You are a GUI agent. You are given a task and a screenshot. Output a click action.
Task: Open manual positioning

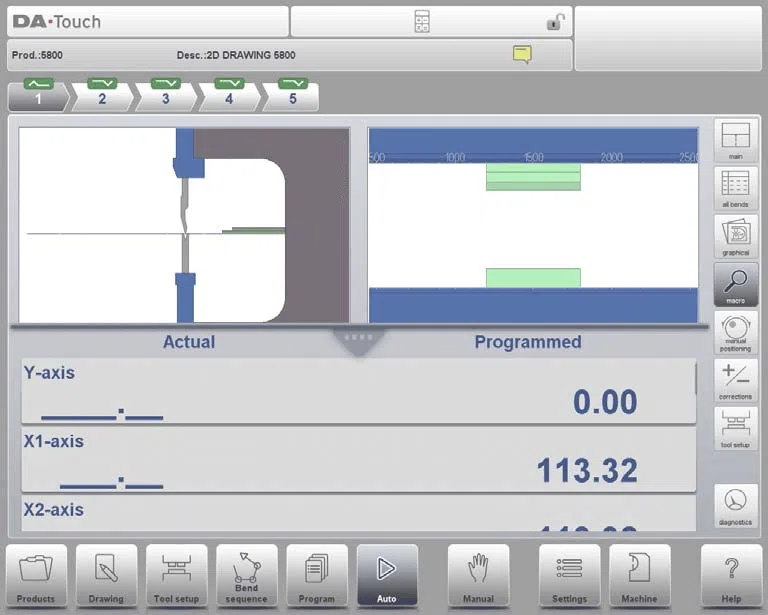click(736, 332)
